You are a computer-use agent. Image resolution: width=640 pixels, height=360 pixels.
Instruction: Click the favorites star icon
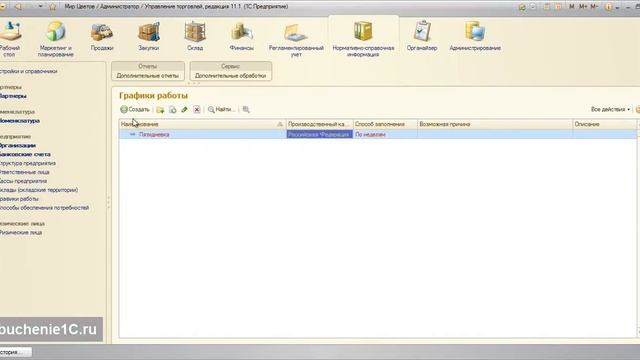52,7
